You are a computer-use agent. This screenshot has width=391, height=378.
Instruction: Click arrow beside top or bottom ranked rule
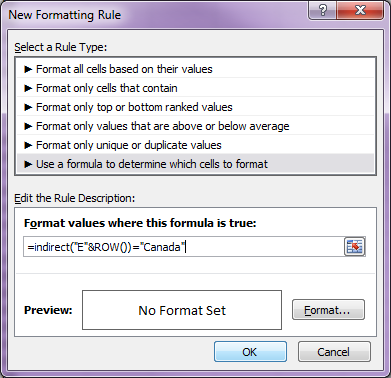pos(28,107)
